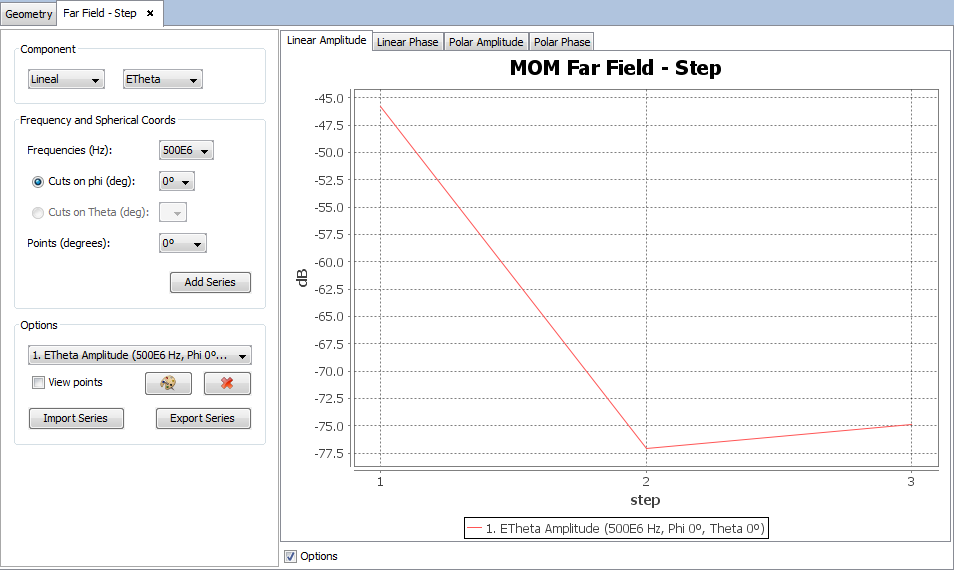Viewport: 954px width, 570px height.
Task: Open the Points degrees dropdown
Action: 183,243
